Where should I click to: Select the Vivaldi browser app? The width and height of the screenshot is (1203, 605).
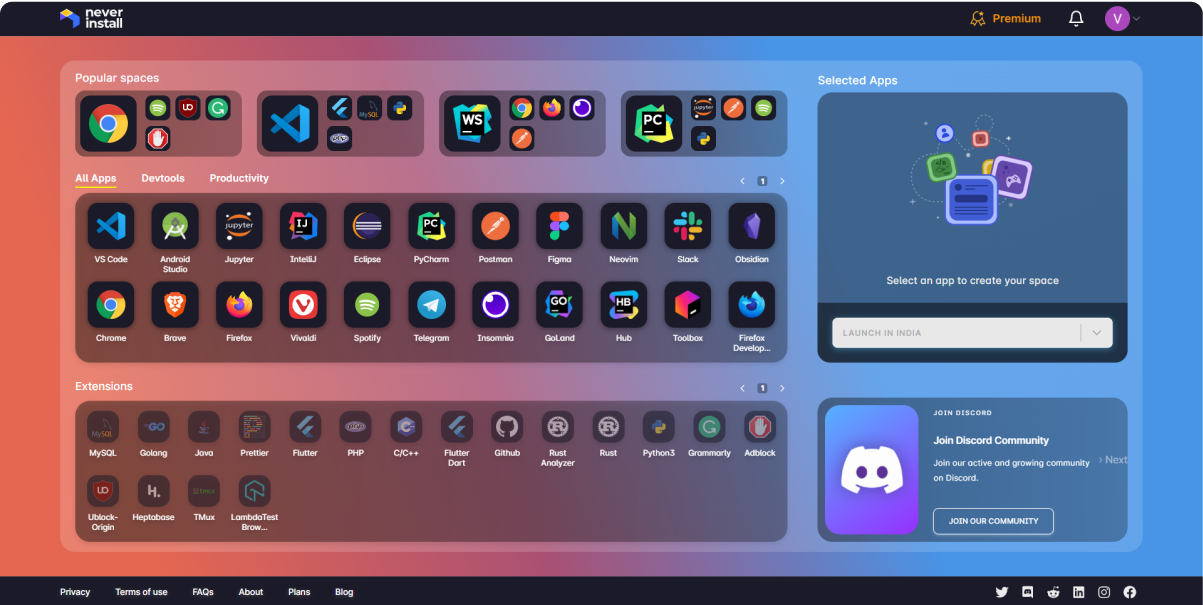pos(303,305)
